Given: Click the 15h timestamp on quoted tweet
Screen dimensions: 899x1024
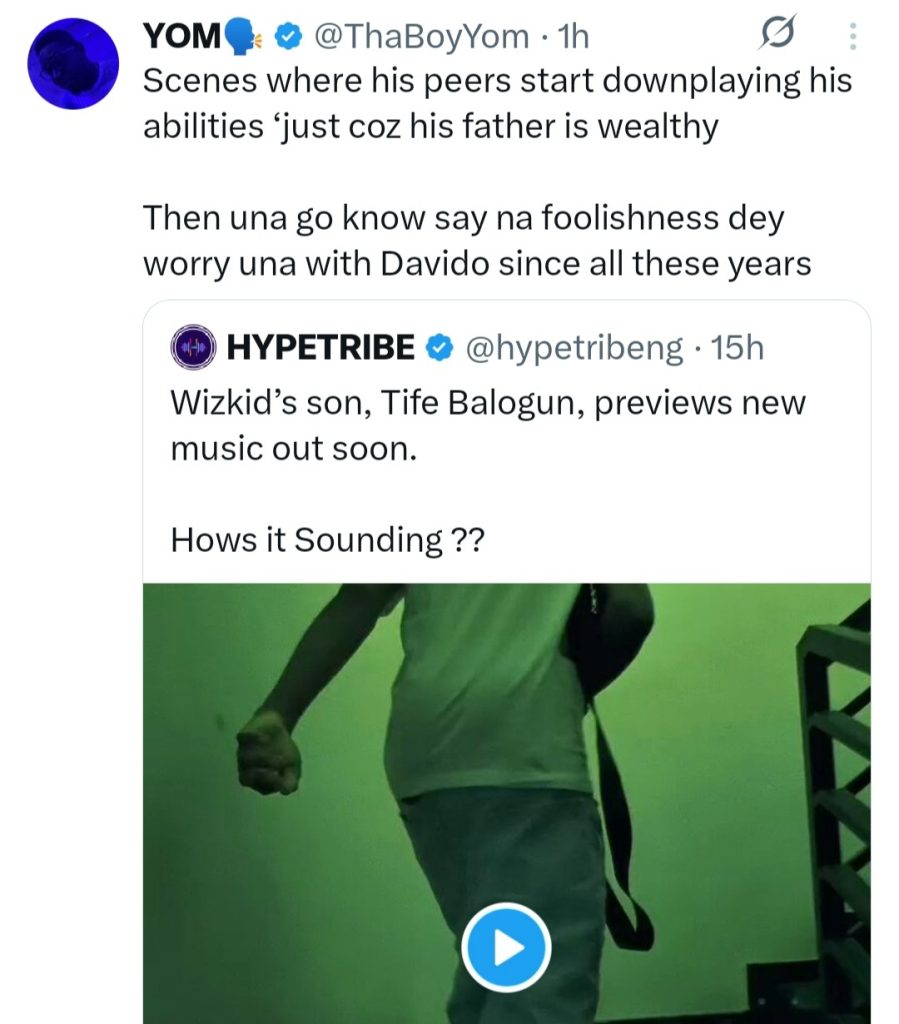Looking at the screenshot, I should 735,348.
